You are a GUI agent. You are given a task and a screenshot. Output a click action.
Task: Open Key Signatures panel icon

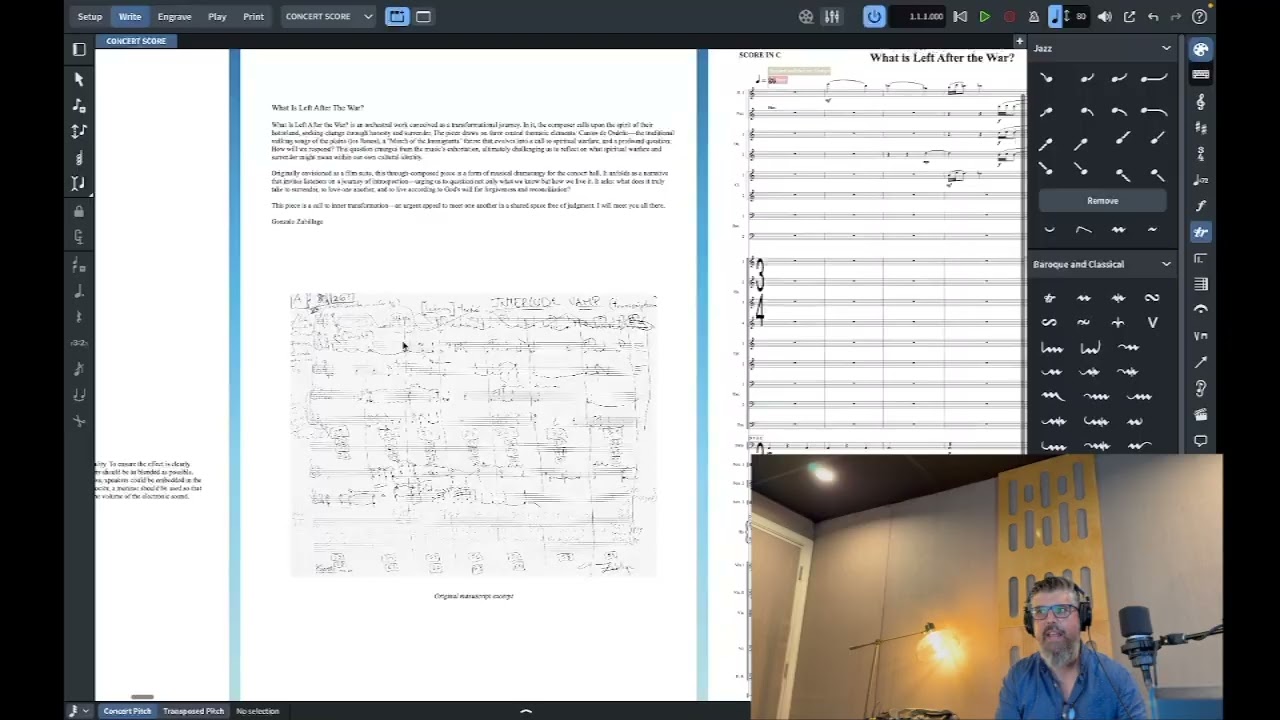[x=1201, y=127]
